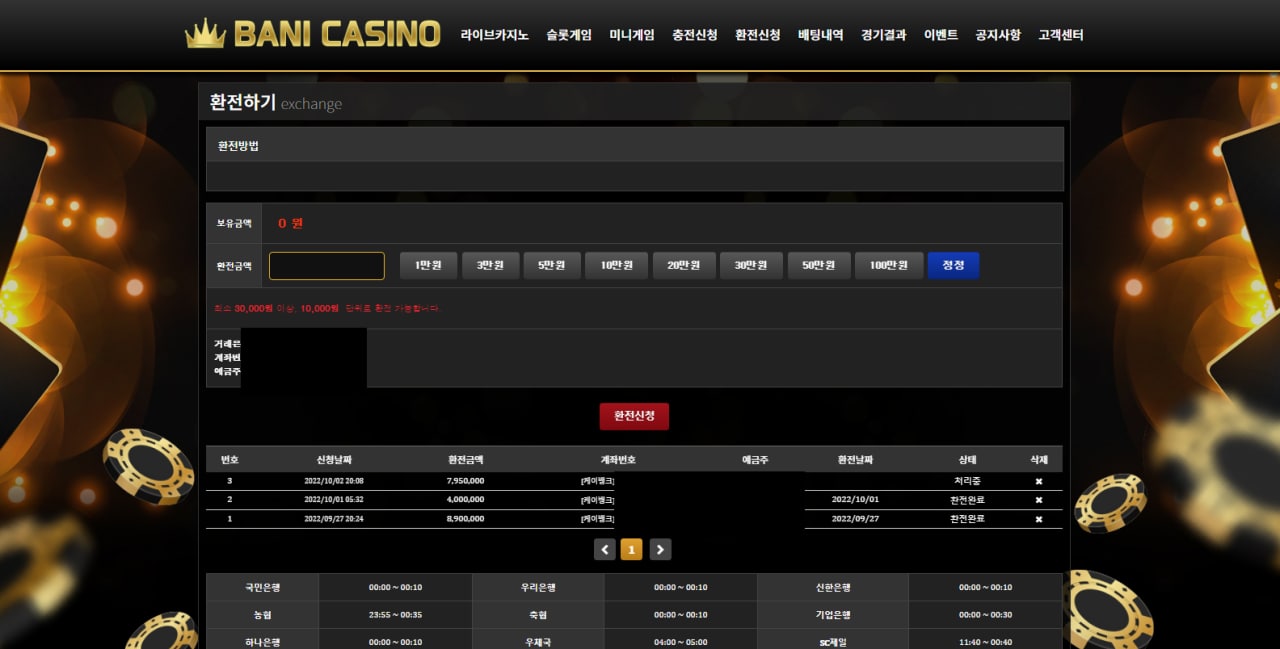The image size is (1280, 649).
Task: Go to previous page with left arrow
Action: point(604,549)
